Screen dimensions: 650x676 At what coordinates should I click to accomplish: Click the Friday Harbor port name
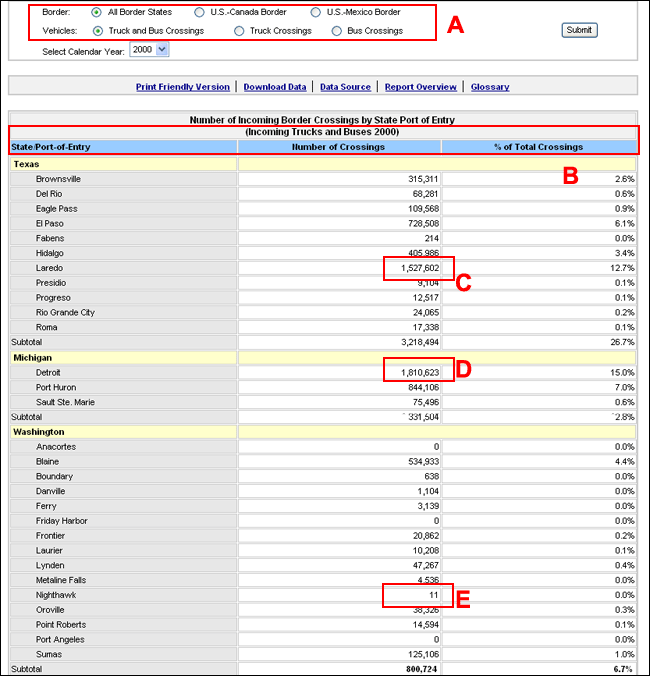tap(62, 521)
